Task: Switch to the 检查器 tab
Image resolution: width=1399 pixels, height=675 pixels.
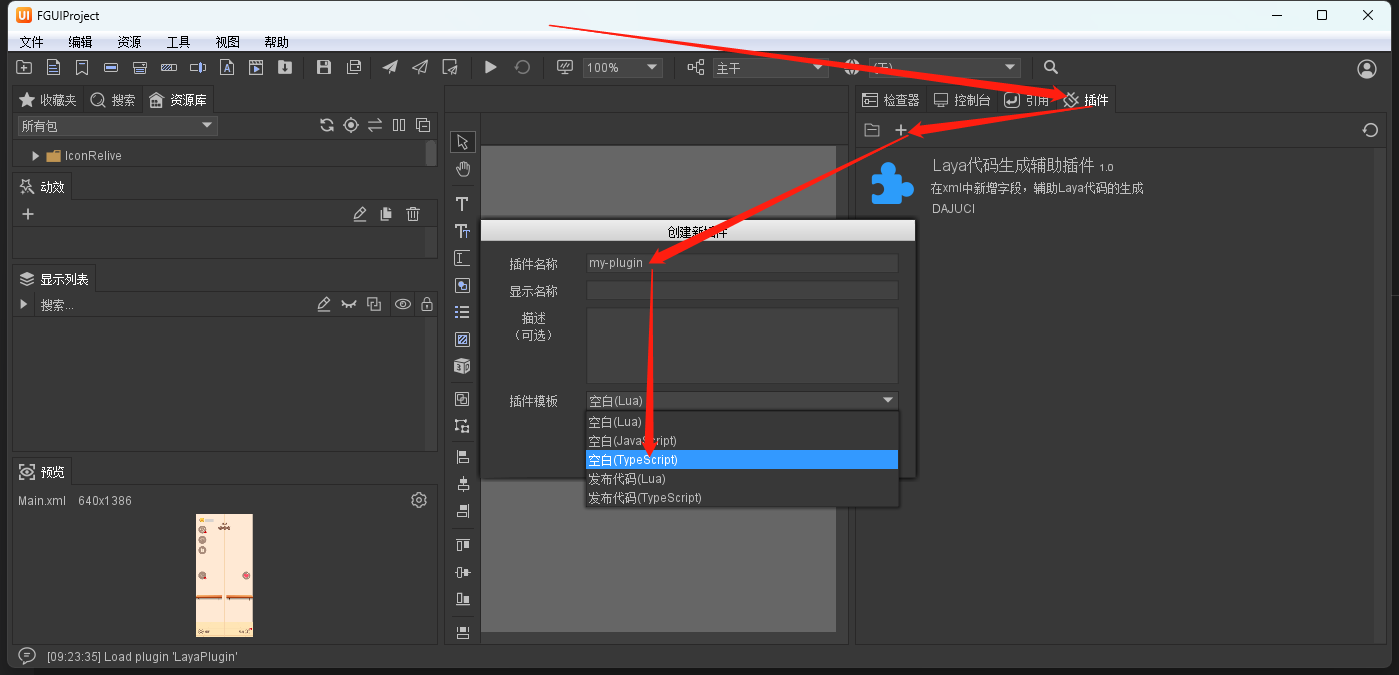Action: 891,100
